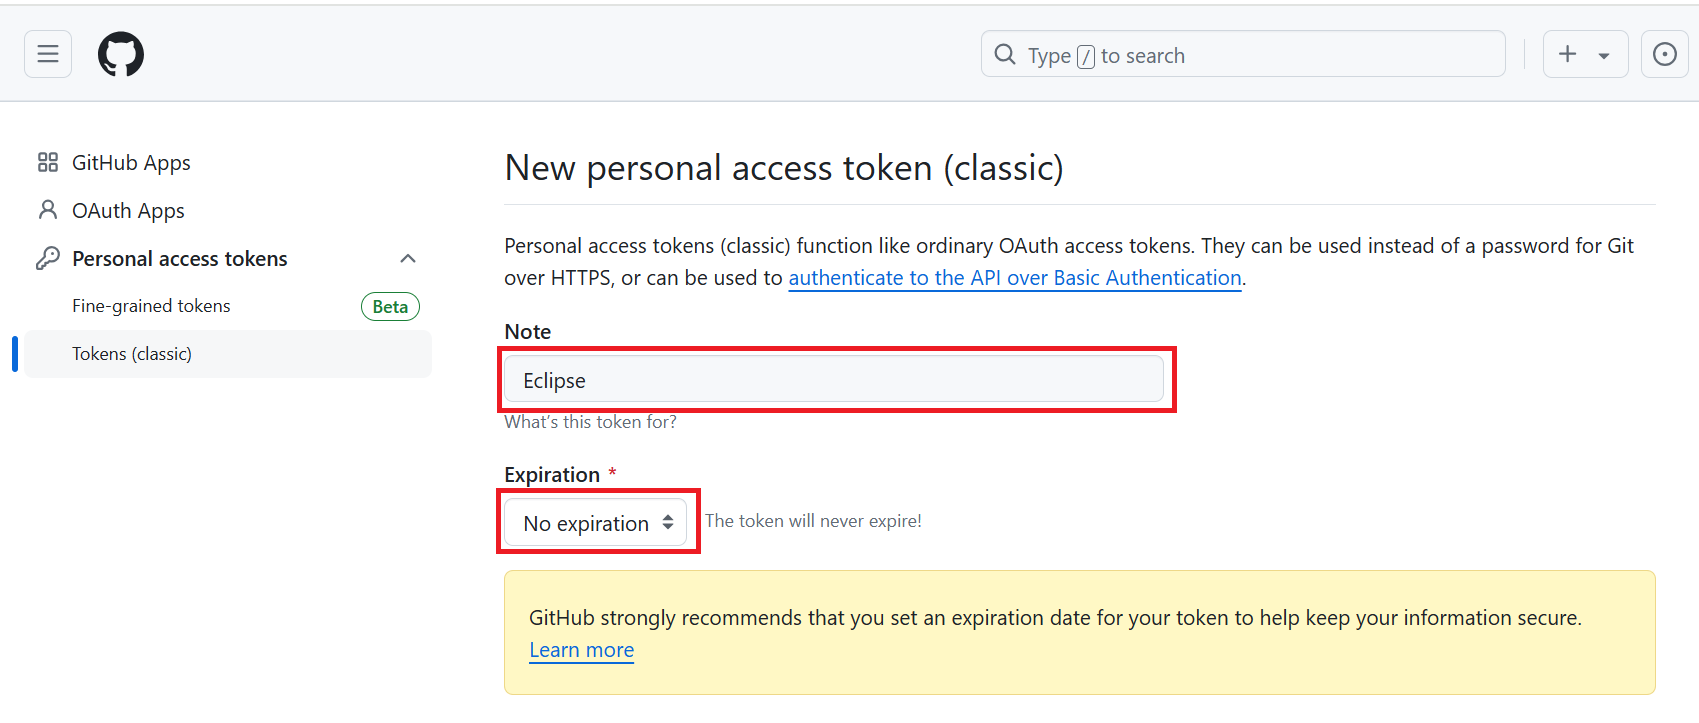The width and height of the screenshot is (1699, 723).
Task: Select Fine-grained tokens in the sidebar
Action: 151,306
